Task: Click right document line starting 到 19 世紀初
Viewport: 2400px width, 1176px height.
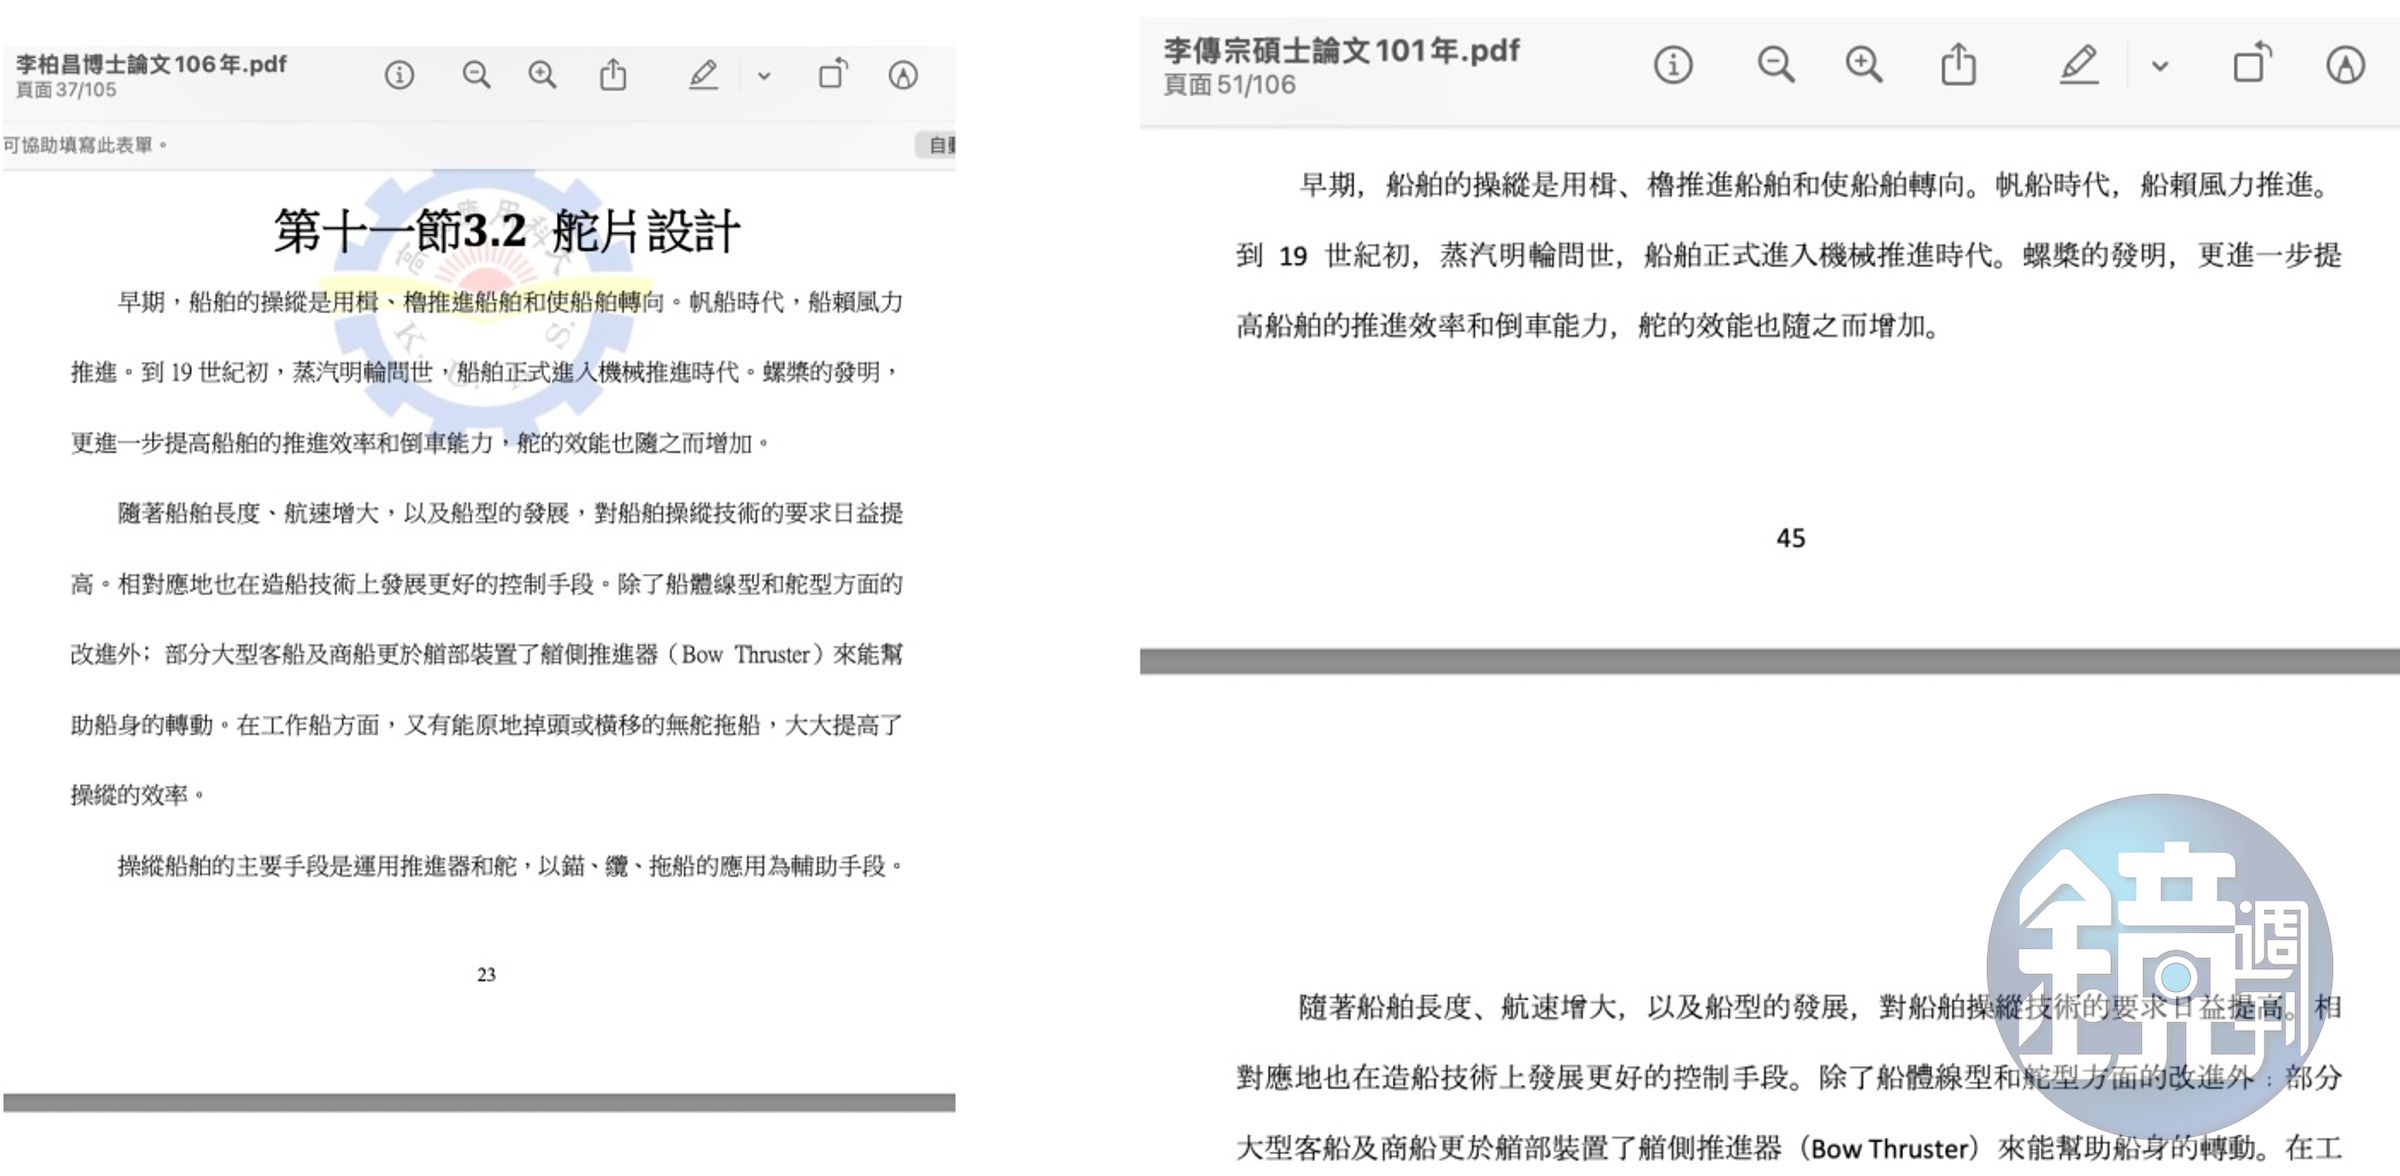Action: click(x=1788, y=255)
